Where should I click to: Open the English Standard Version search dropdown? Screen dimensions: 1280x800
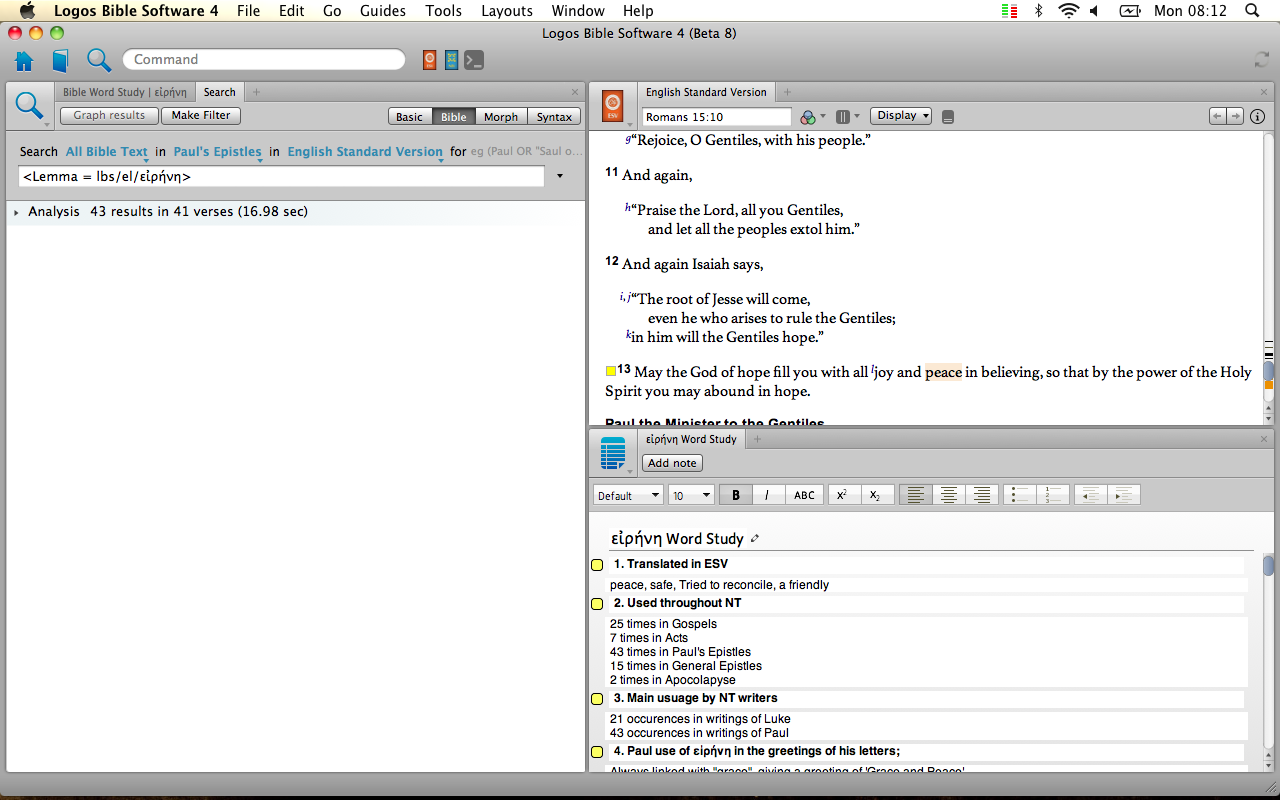point(365,152)
